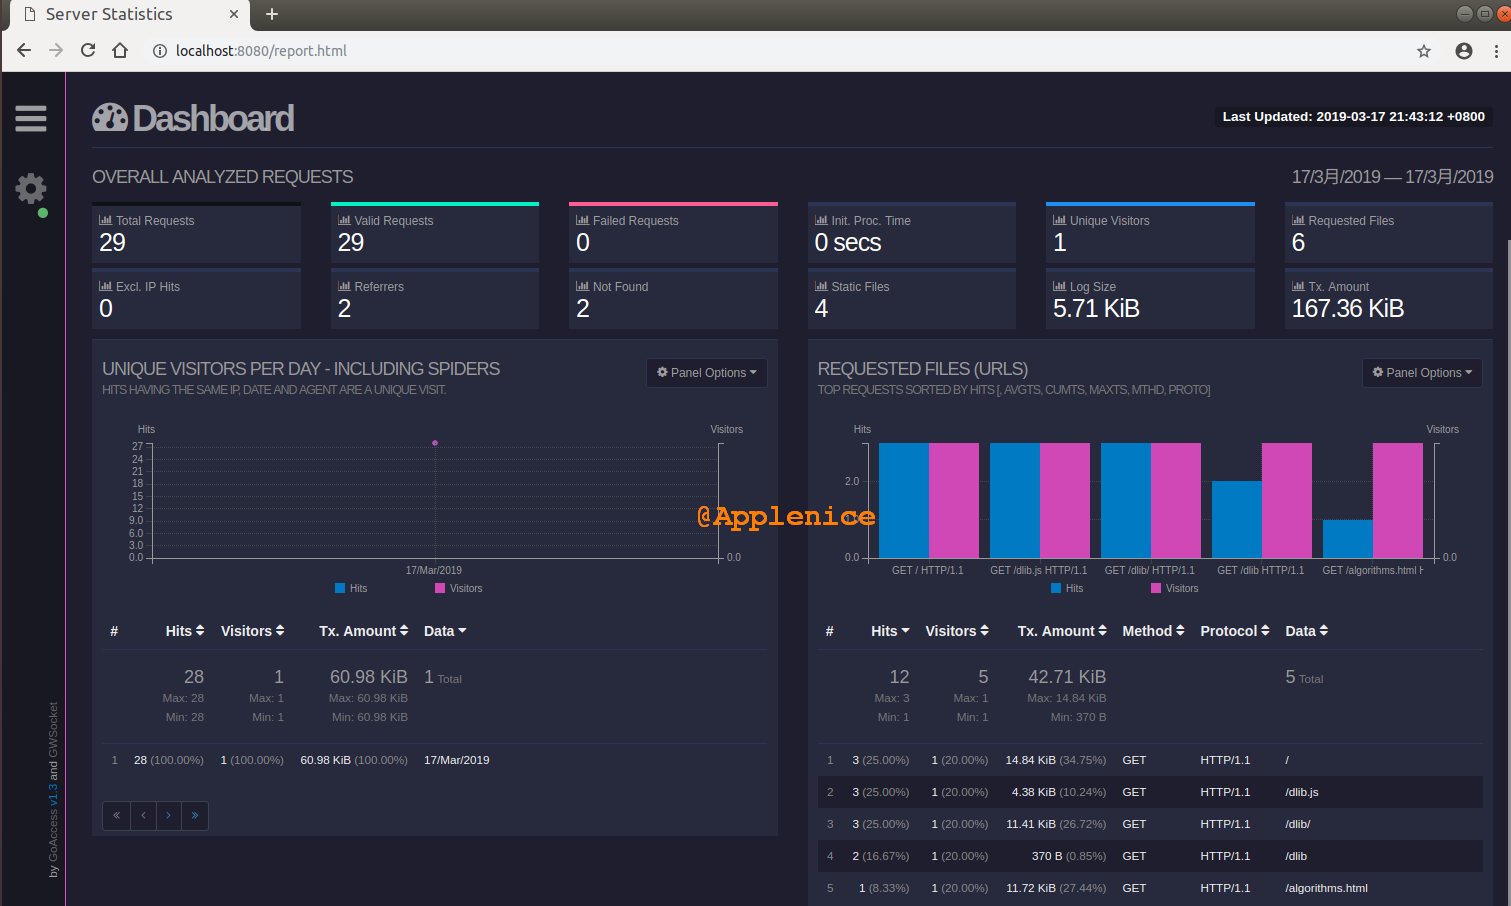This screenshot has height=906, width=1511.
Task: Go back with the browser arrow
Action: pyautogui.click(x=24, y=51)
